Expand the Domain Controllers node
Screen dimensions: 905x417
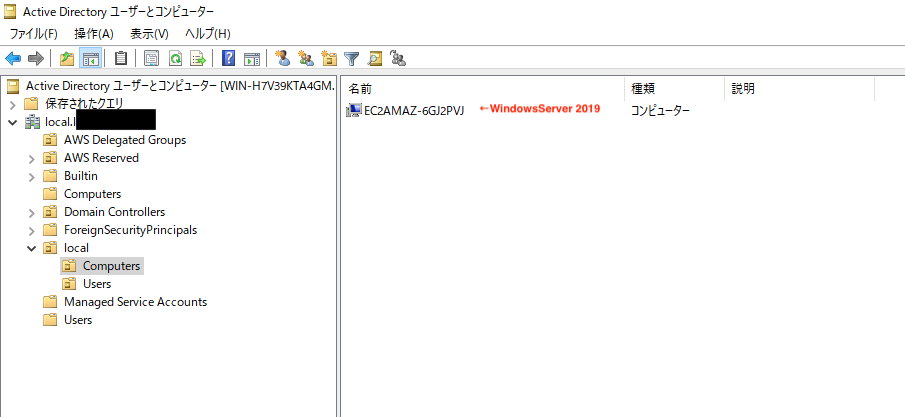click(32, 213)
